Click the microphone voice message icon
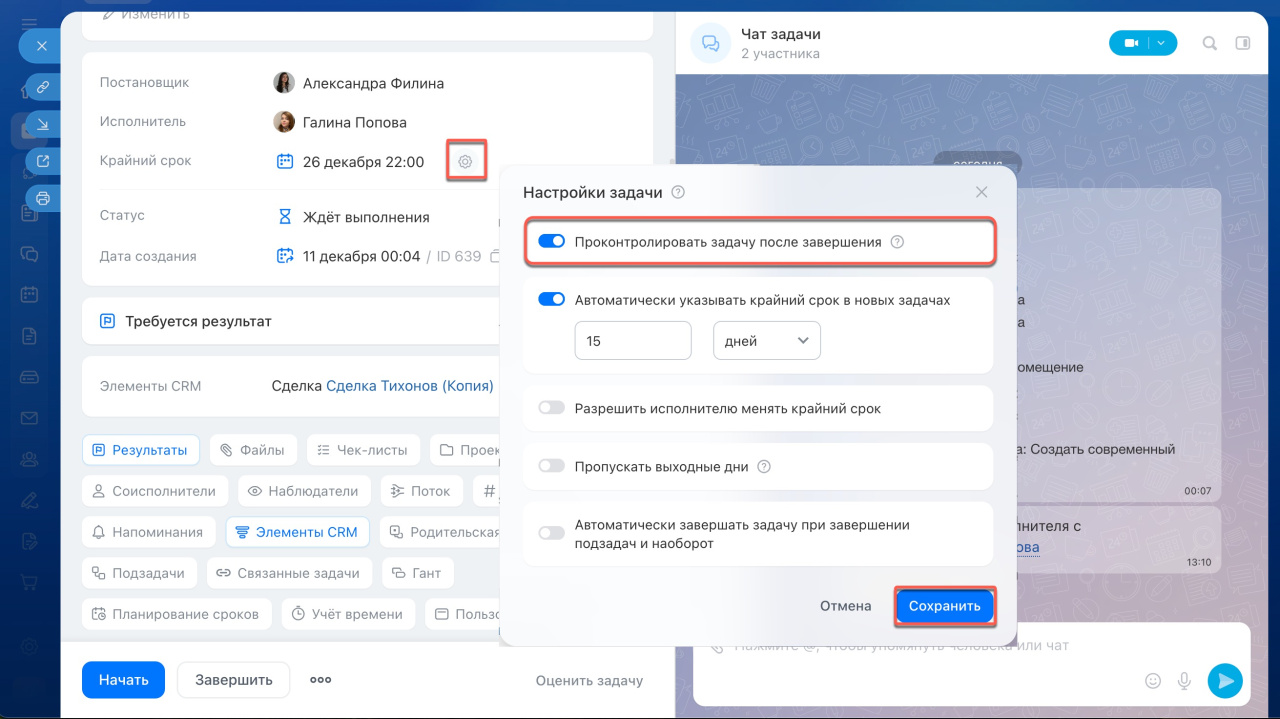This screenshot has width=1280, height=719. pyautogui.click(x=1185, y=680)
